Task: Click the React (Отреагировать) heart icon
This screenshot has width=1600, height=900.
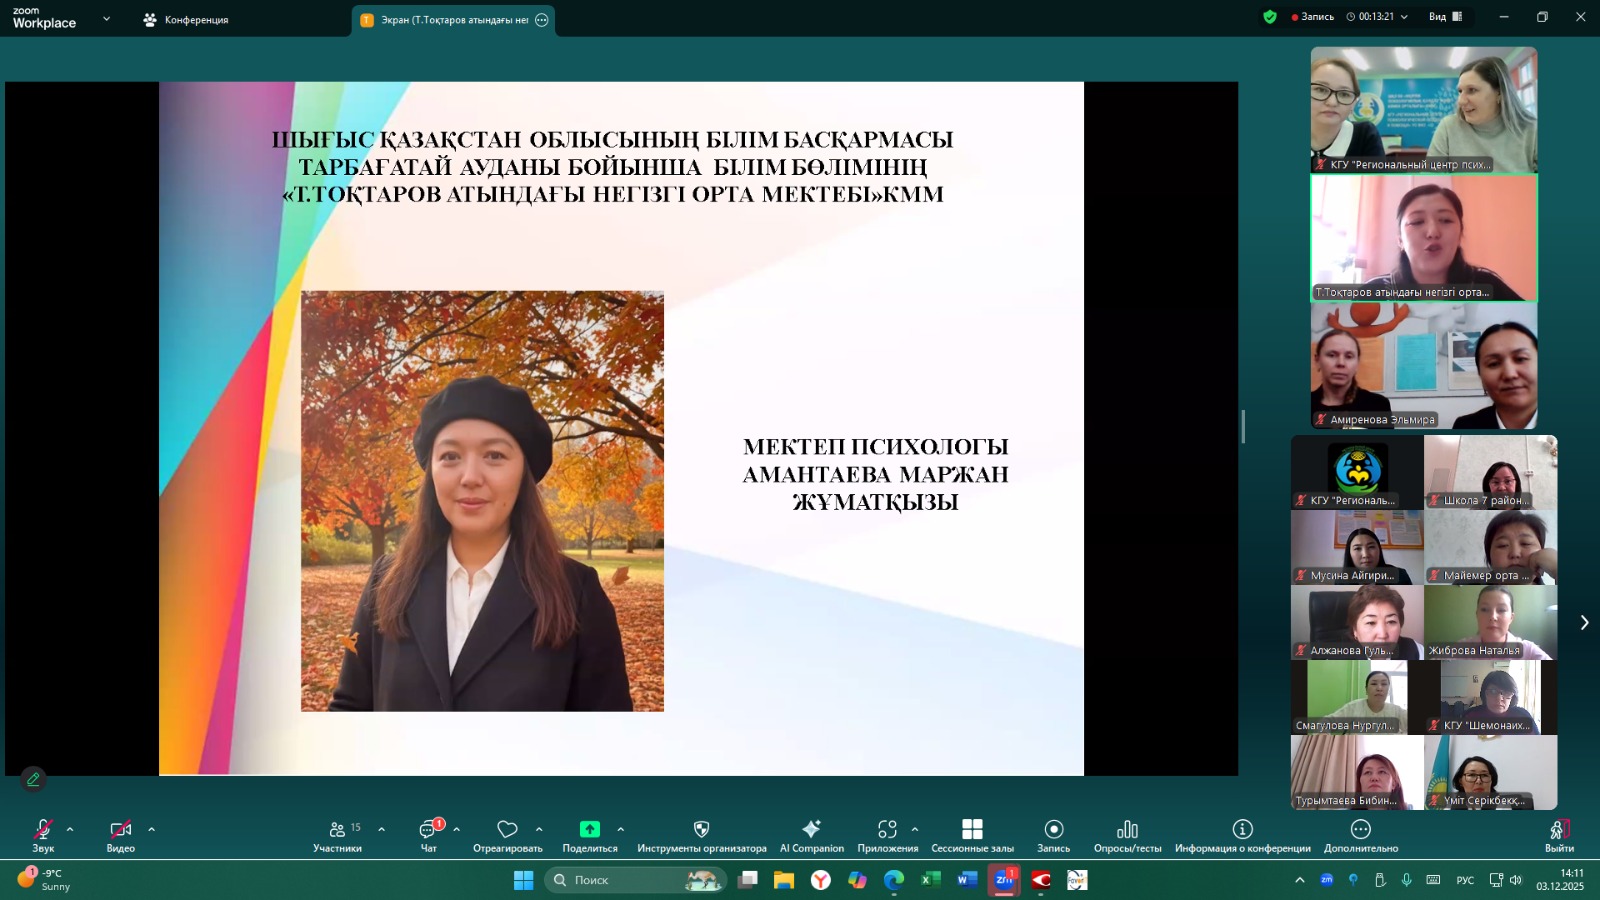Action: (x=507, y=835)
